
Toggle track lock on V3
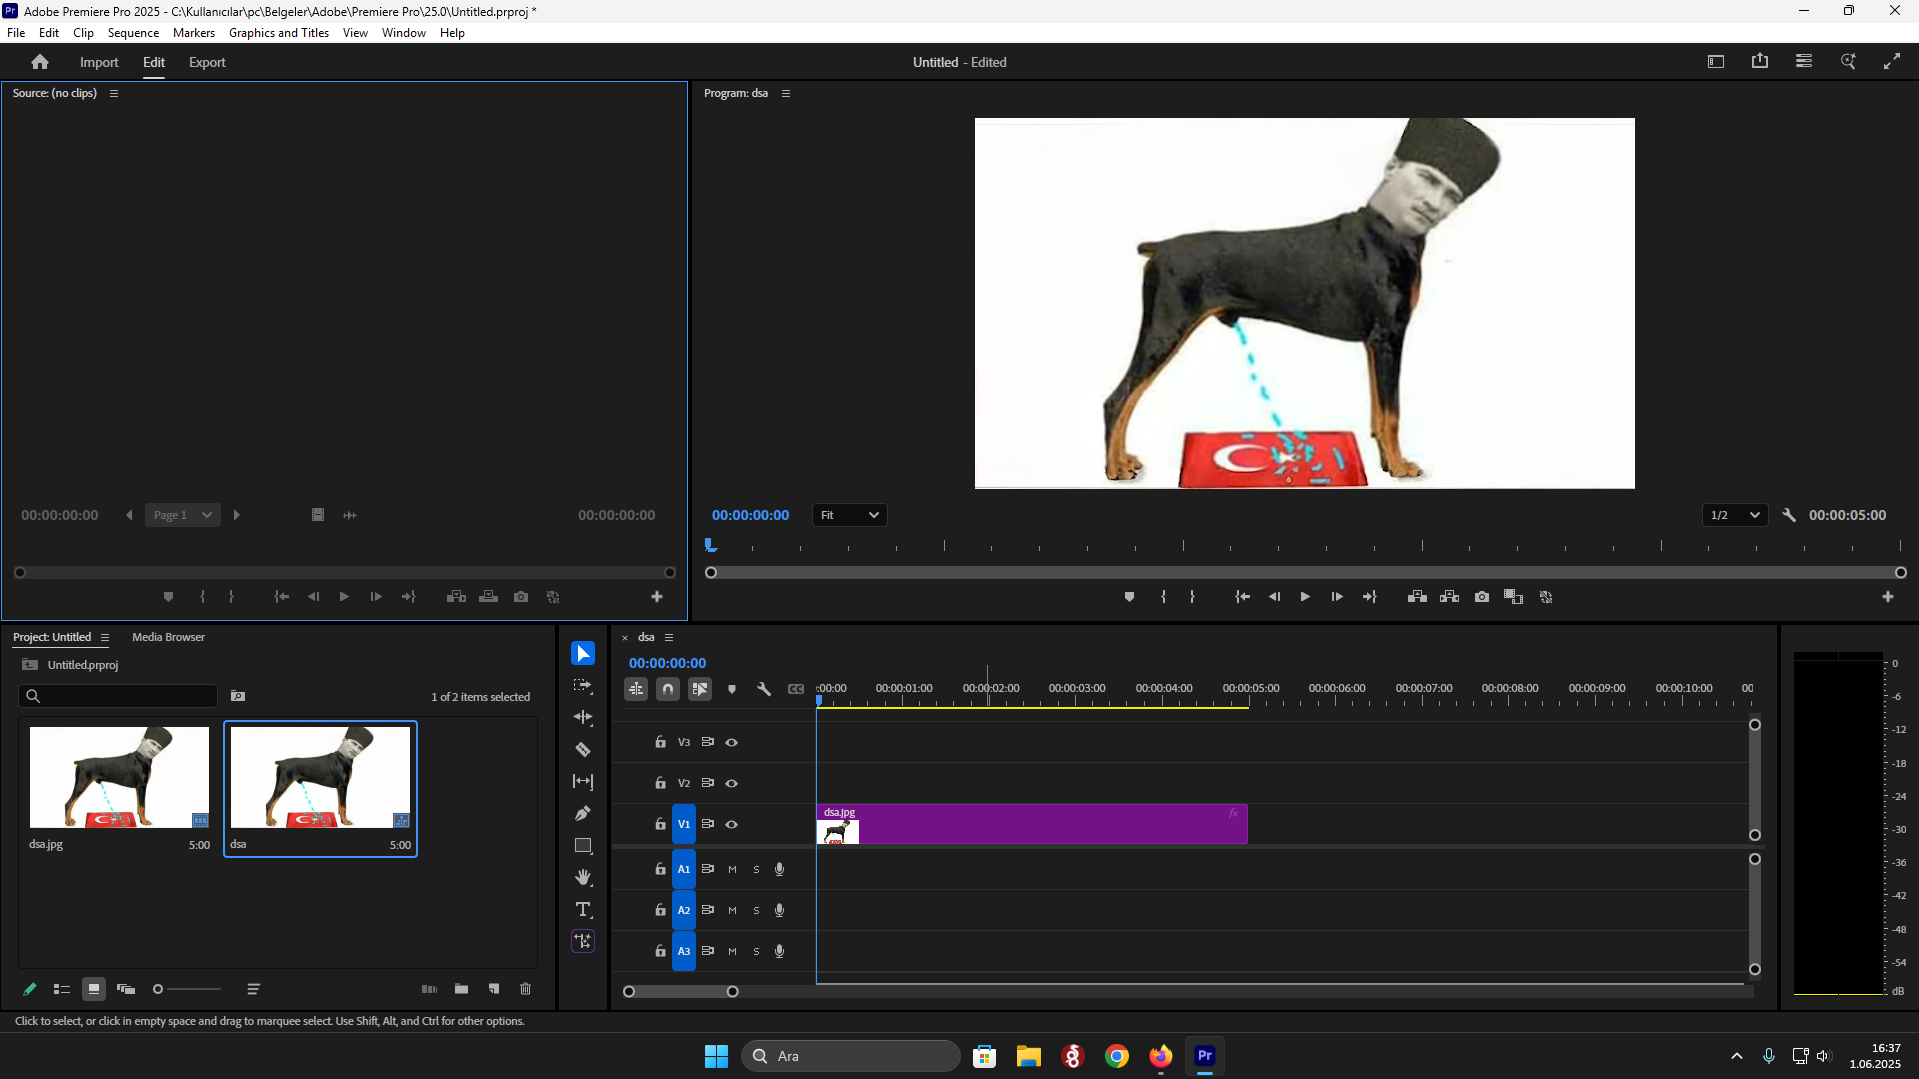click(x=660, y=742)
